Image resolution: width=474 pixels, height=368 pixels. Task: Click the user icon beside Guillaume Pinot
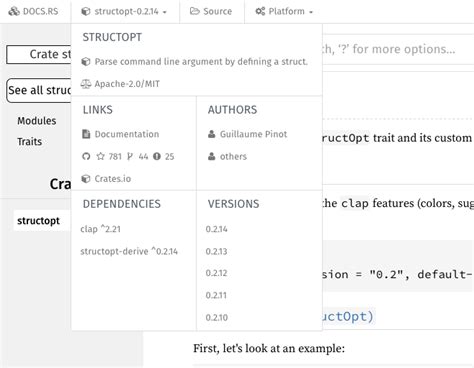[x=211, y=134]
